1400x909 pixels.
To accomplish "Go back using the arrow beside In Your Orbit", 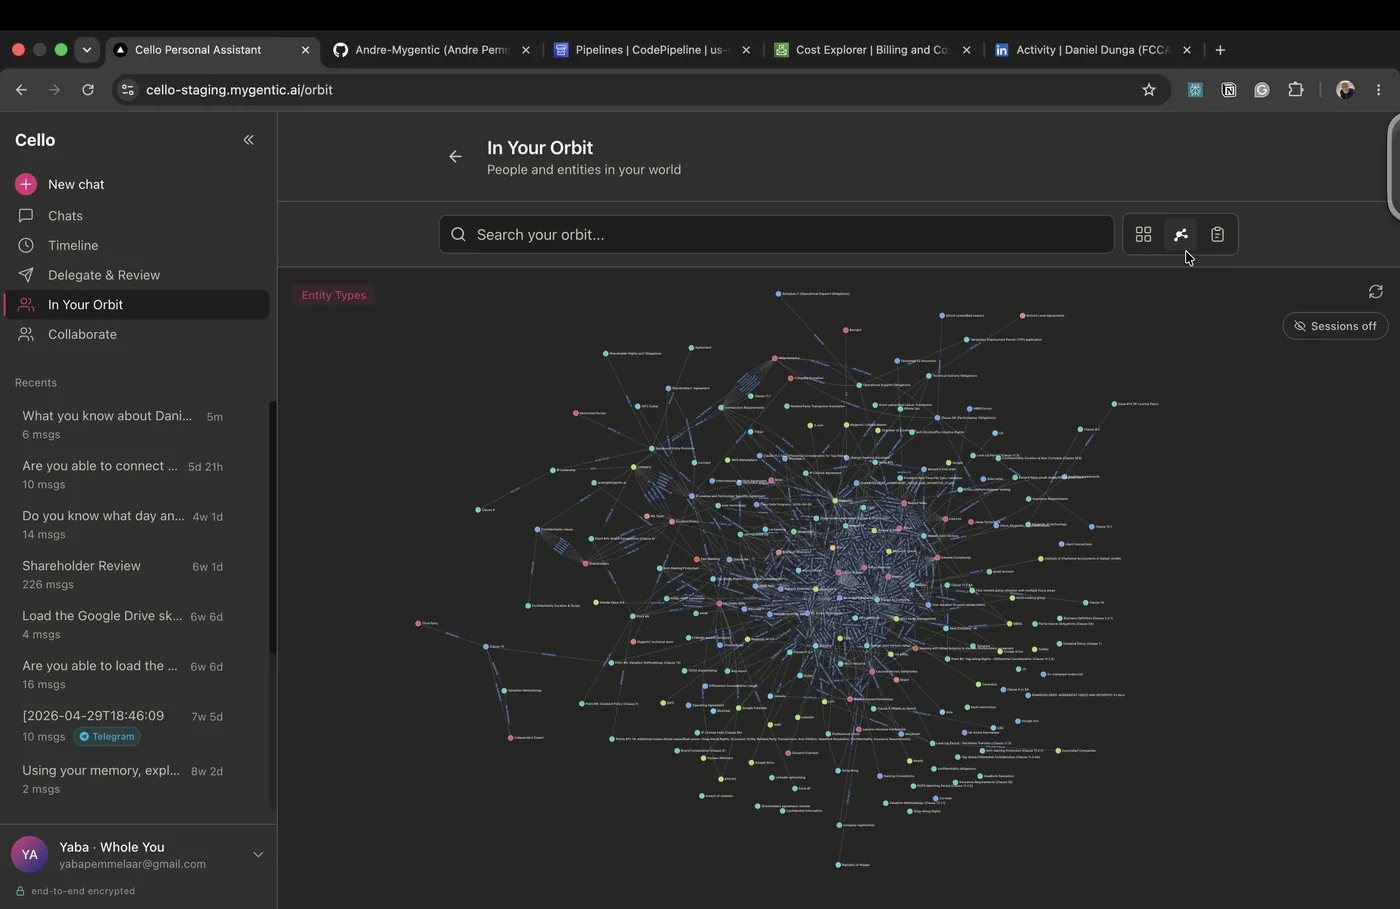I will (x=455, y=156).
